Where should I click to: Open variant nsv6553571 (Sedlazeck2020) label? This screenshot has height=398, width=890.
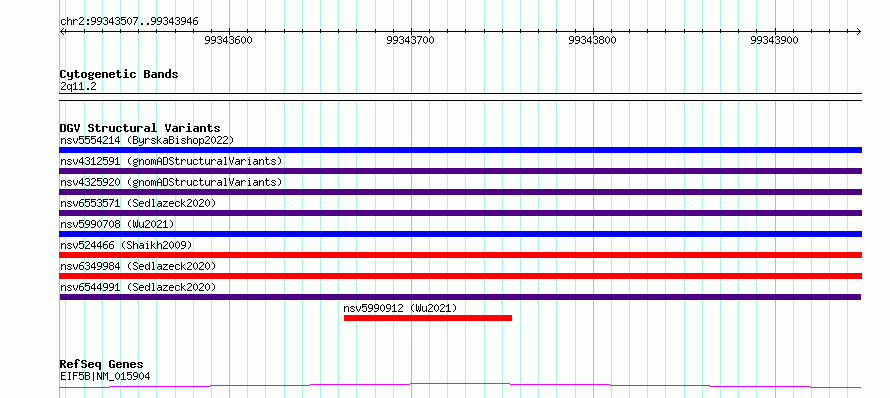(138, 203)
